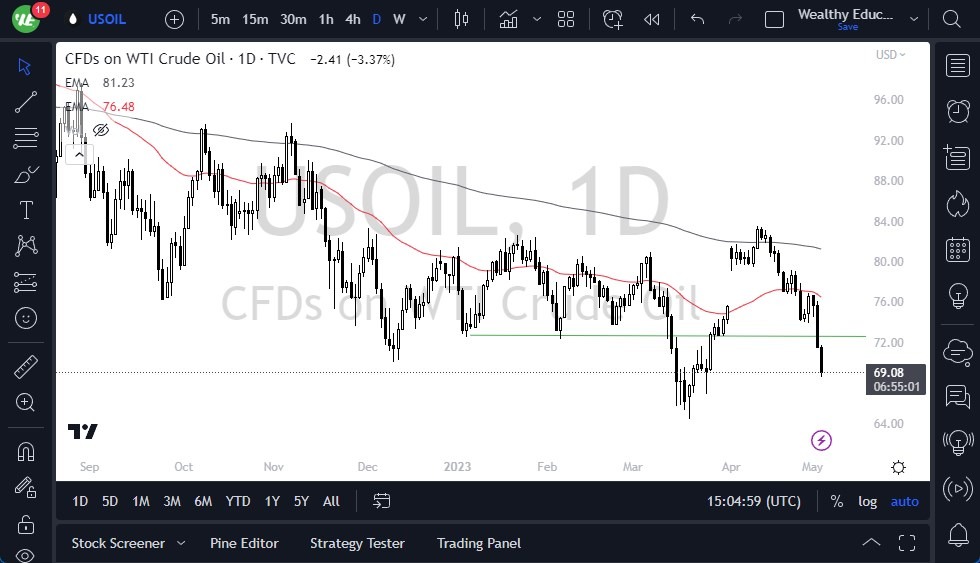Open the alerts panel clock icon

pos(957,111)
